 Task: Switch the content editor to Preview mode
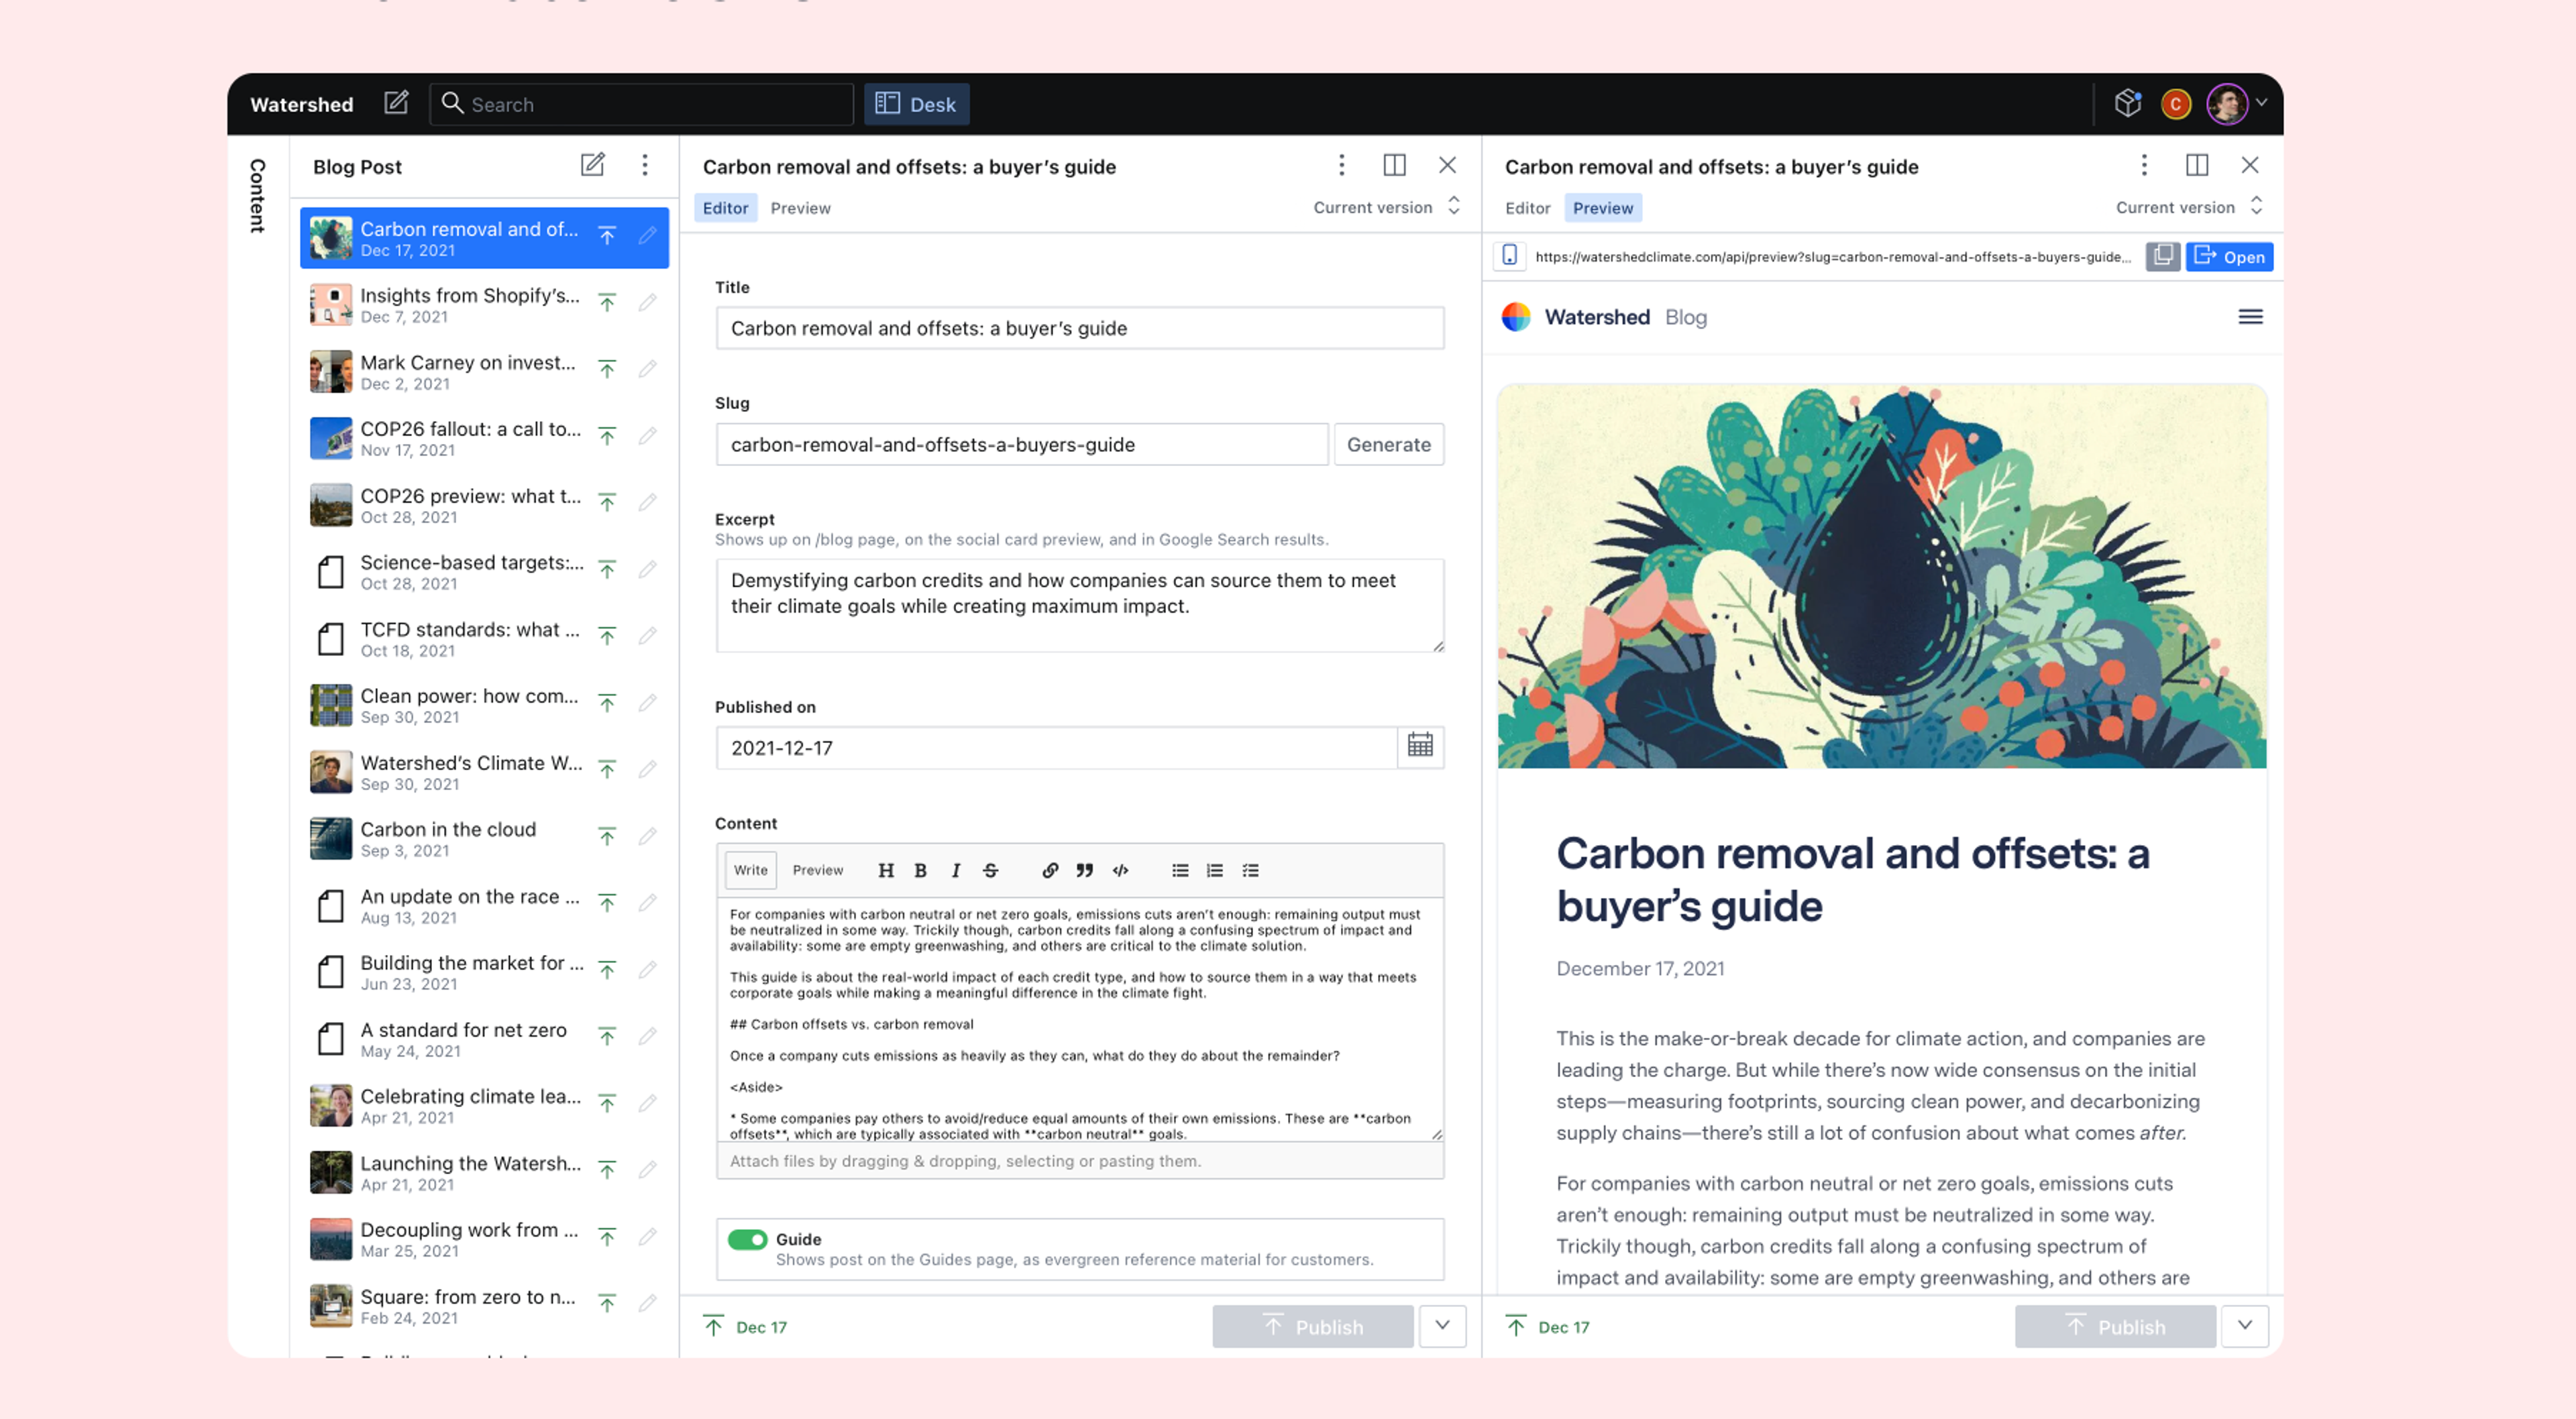(817, 870)
